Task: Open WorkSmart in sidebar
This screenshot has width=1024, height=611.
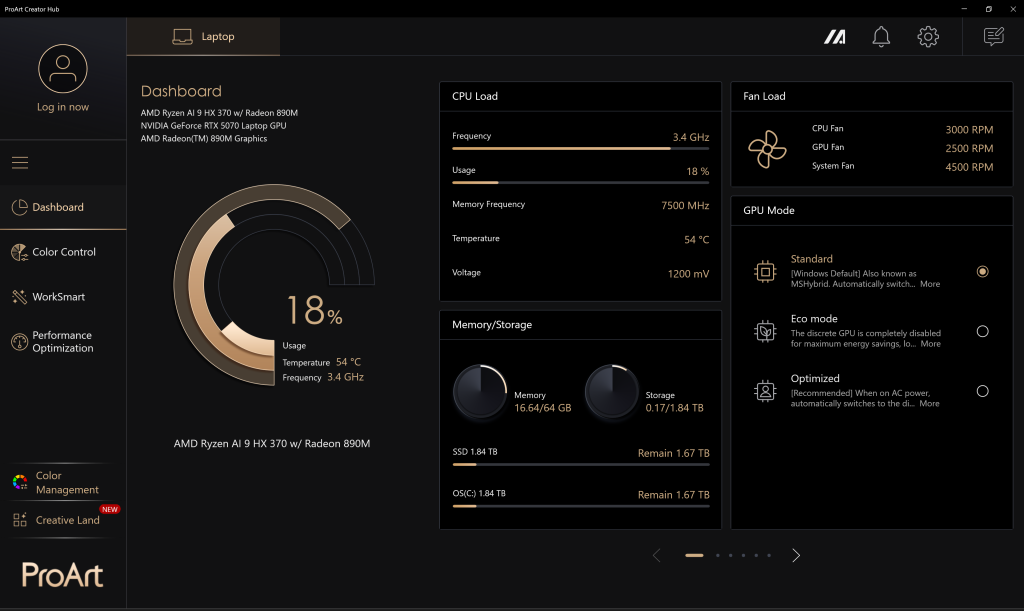Action: (63, 296)
